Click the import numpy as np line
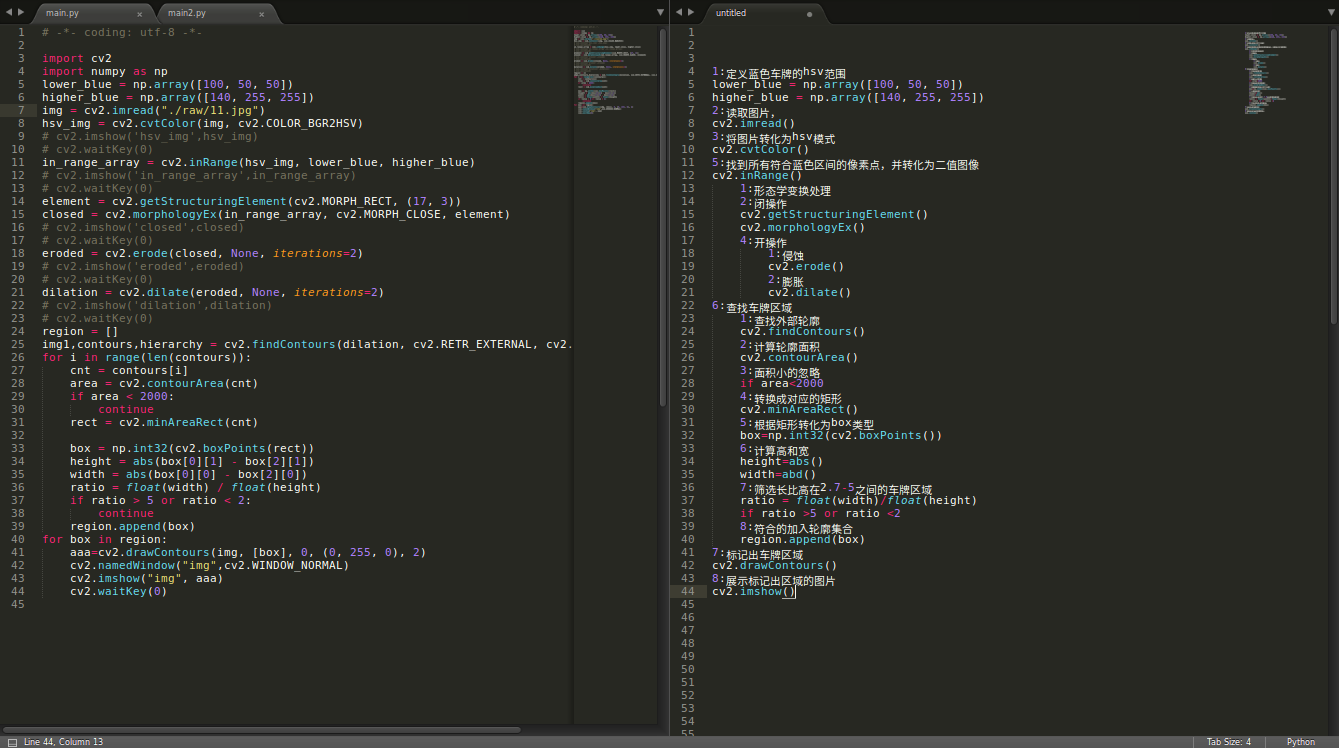 105,71
